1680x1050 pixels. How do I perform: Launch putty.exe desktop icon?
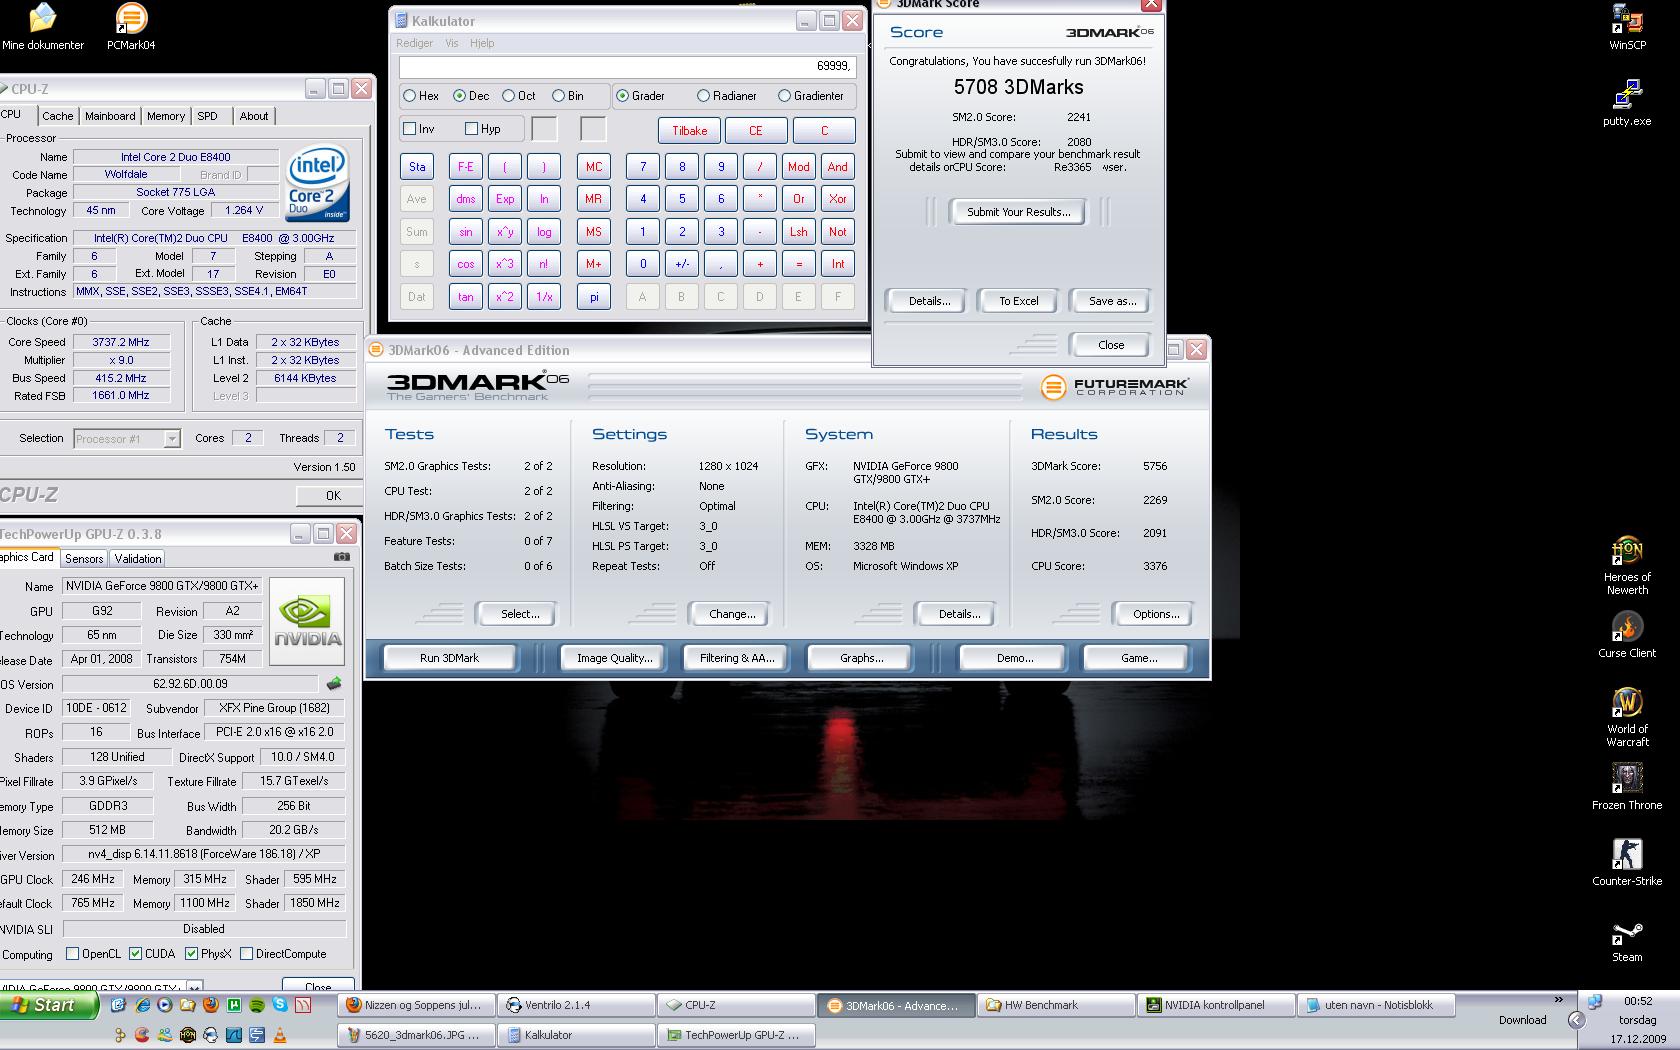1627,104
